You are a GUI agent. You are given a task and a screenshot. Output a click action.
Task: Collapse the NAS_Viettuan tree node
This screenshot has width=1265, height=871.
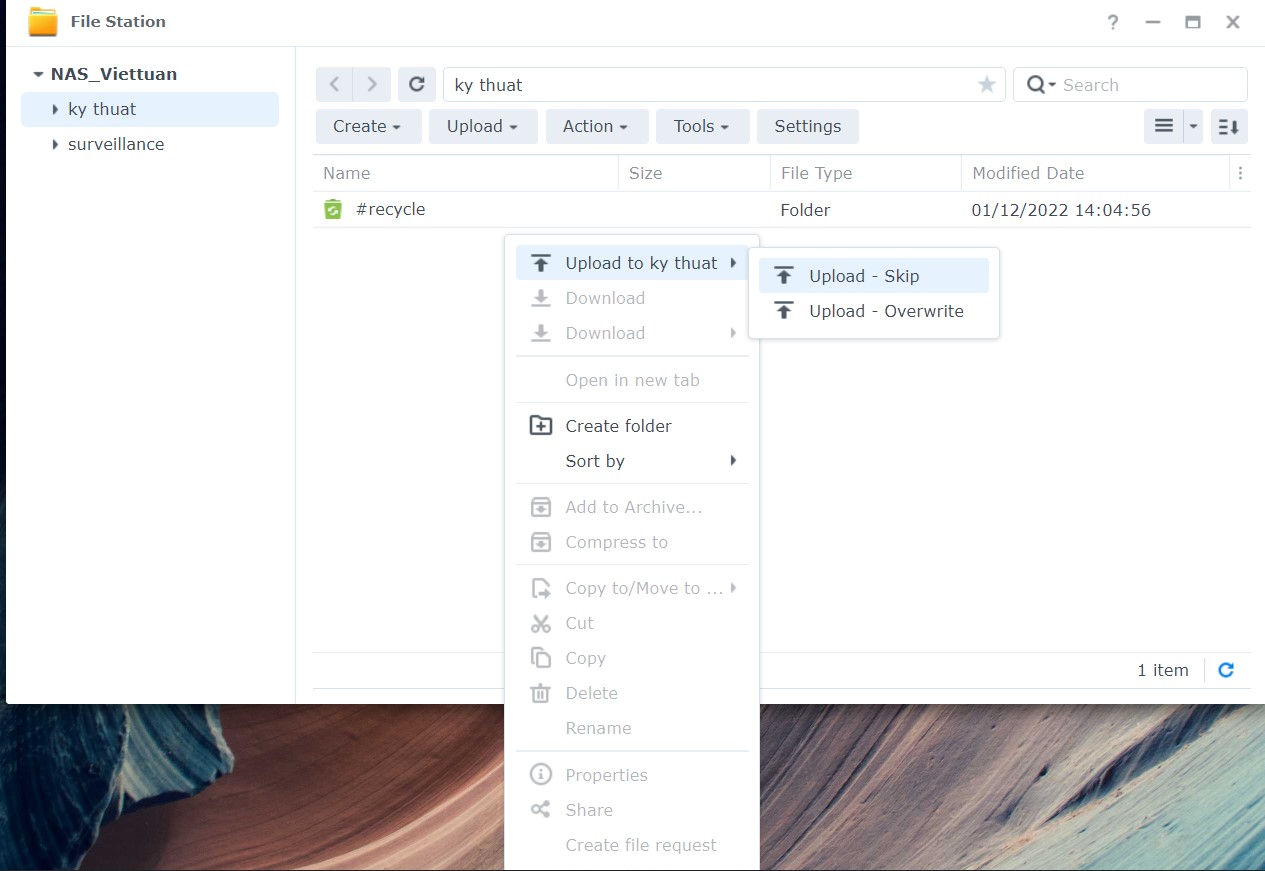pos(38,74)
